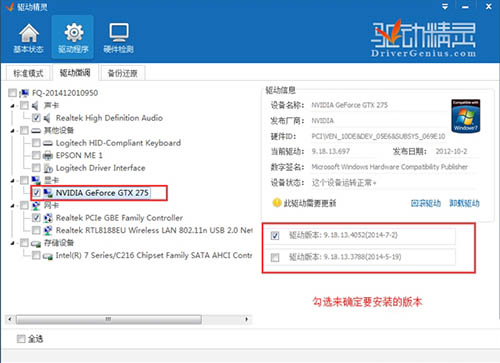Click the icon beside Realtek PCIe GBE Family Controller
The width and height of the screenshot is (500, 363).
coord(48,218)
